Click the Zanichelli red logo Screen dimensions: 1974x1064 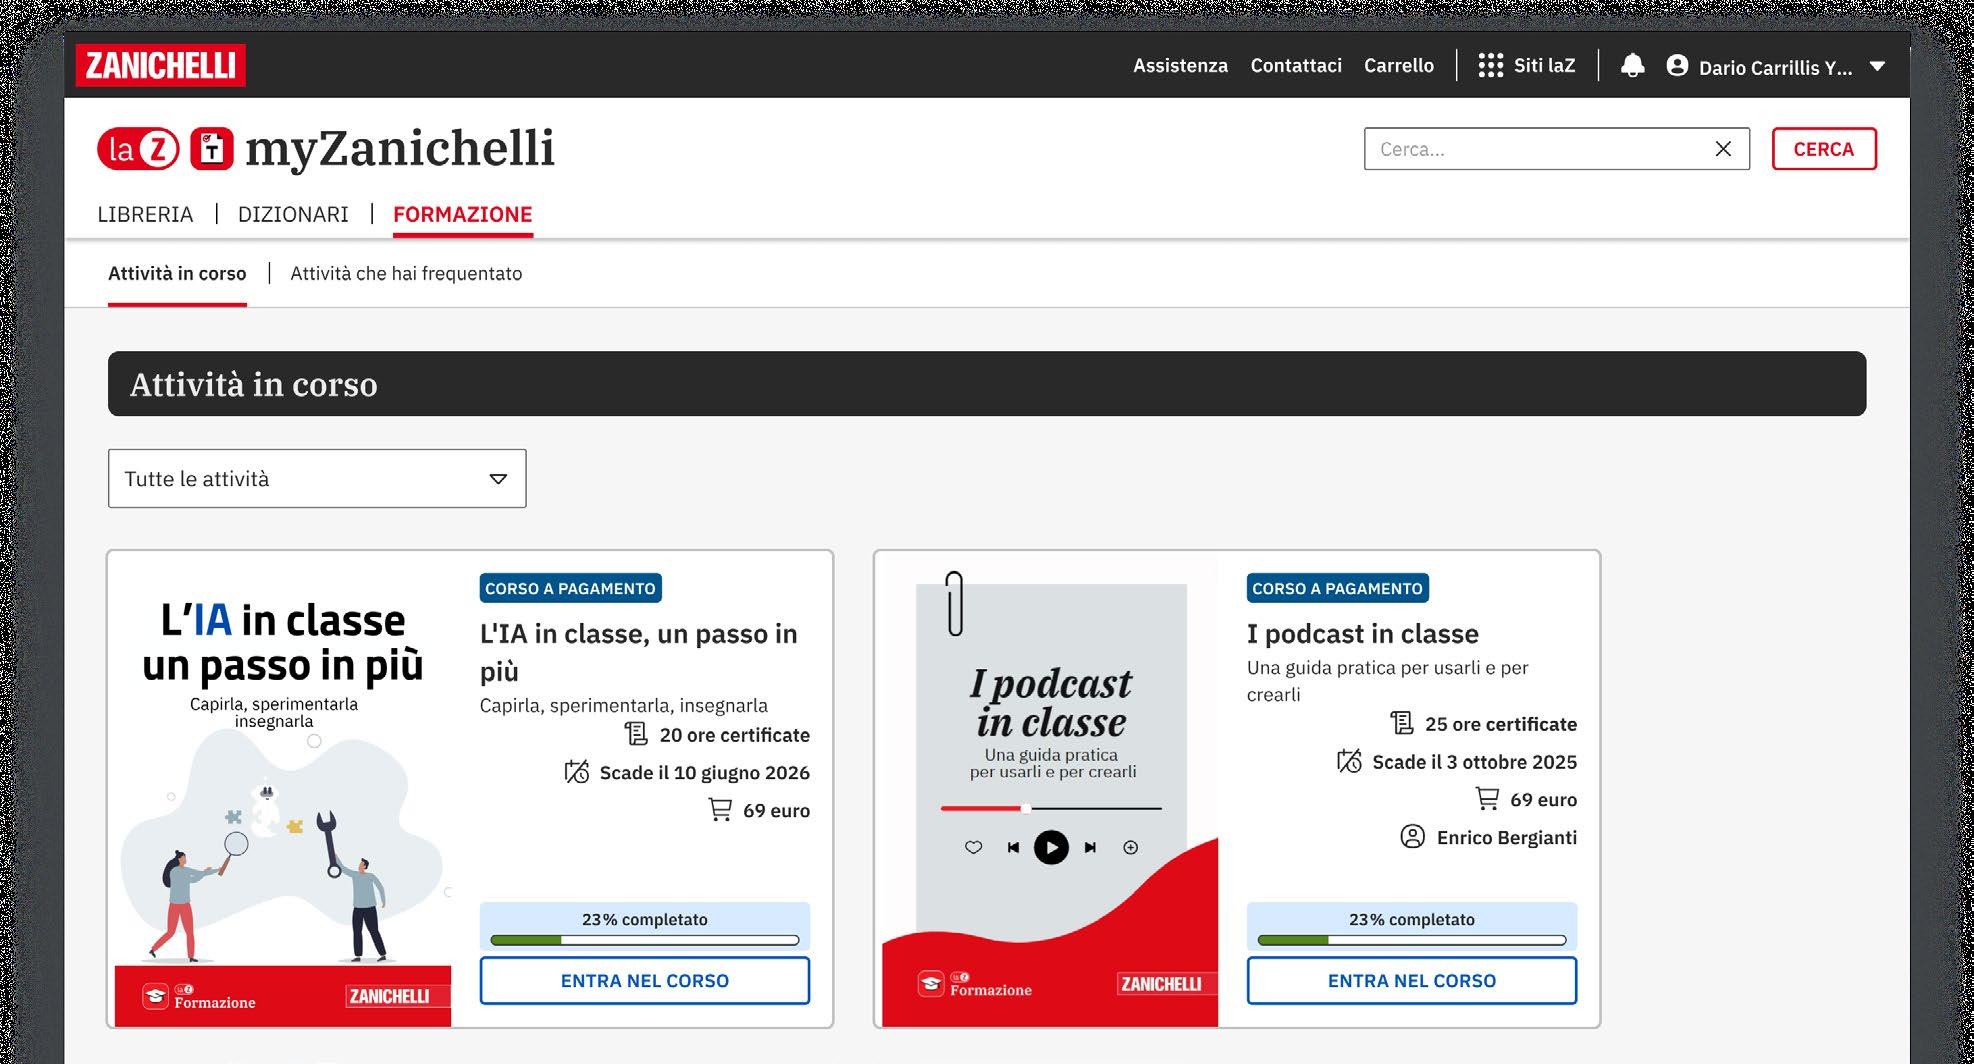click(160, 65)
